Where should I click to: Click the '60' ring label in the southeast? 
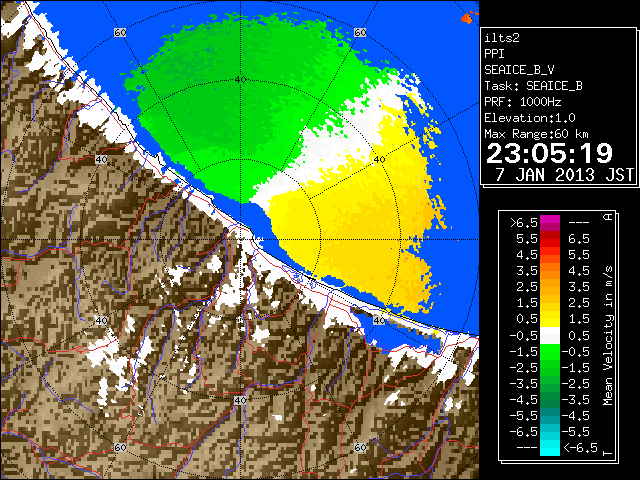pos(360,447)
